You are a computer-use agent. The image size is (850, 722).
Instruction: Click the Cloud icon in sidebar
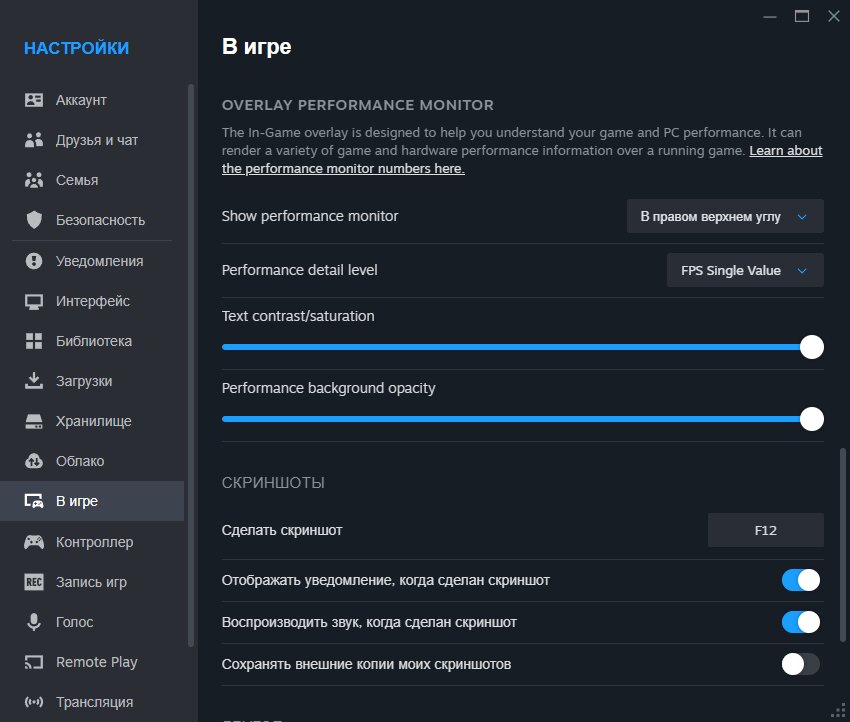pos(34,461)
